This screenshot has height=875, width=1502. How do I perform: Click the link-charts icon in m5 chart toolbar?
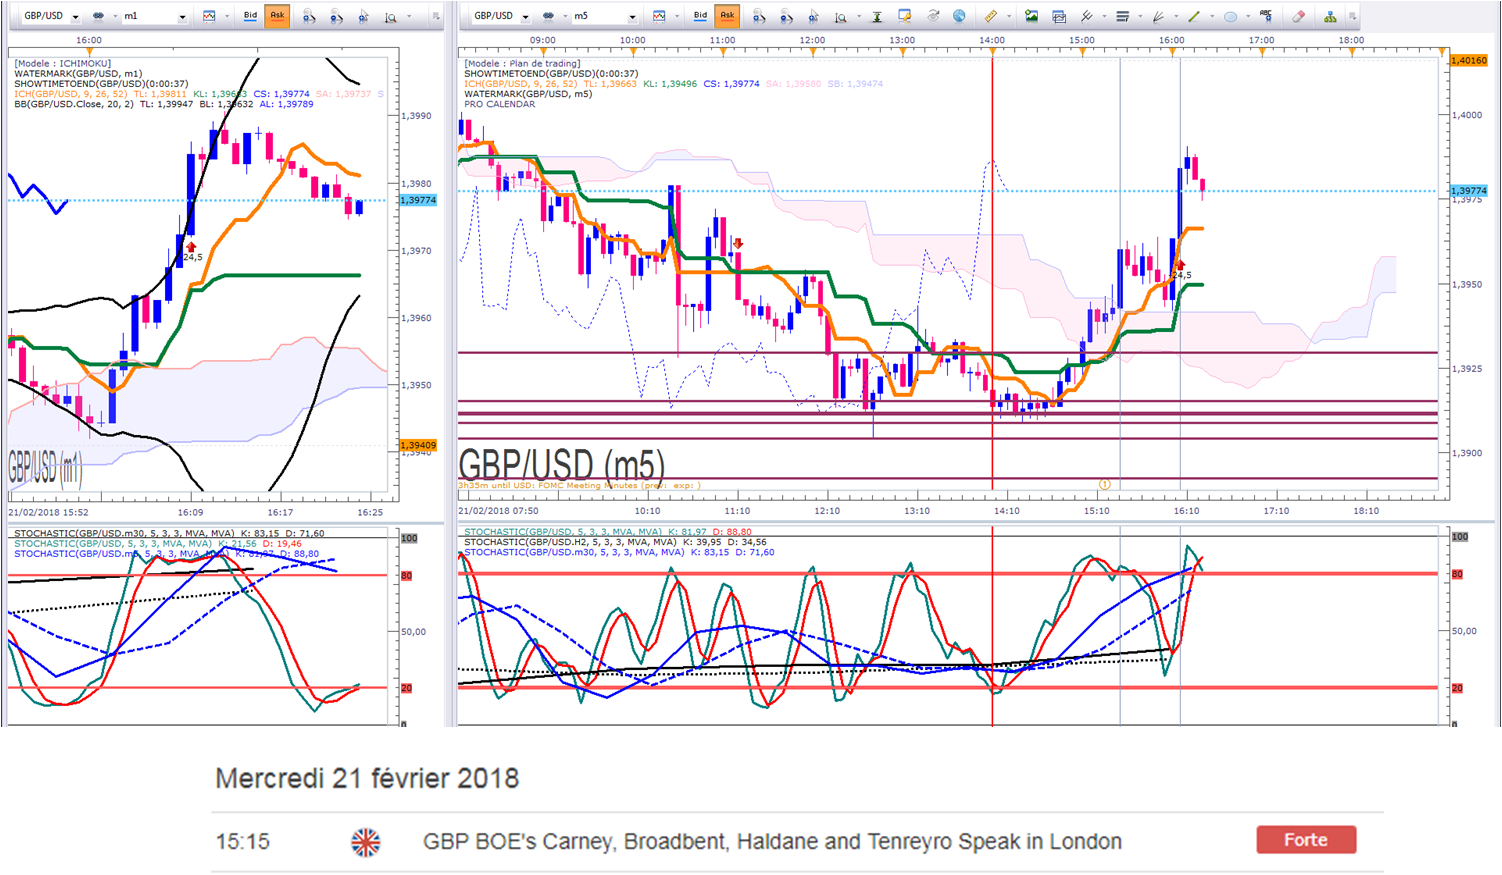[x=549, y=16]
